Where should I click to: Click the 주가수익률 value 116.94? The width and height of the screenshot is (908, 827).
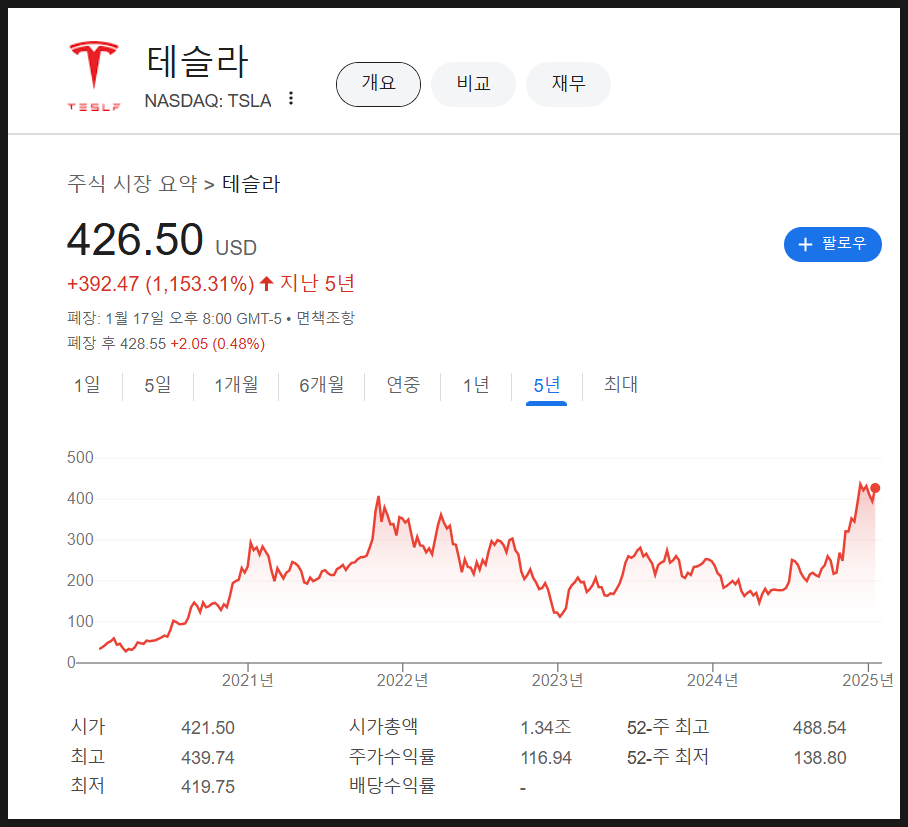pos(546,758)
